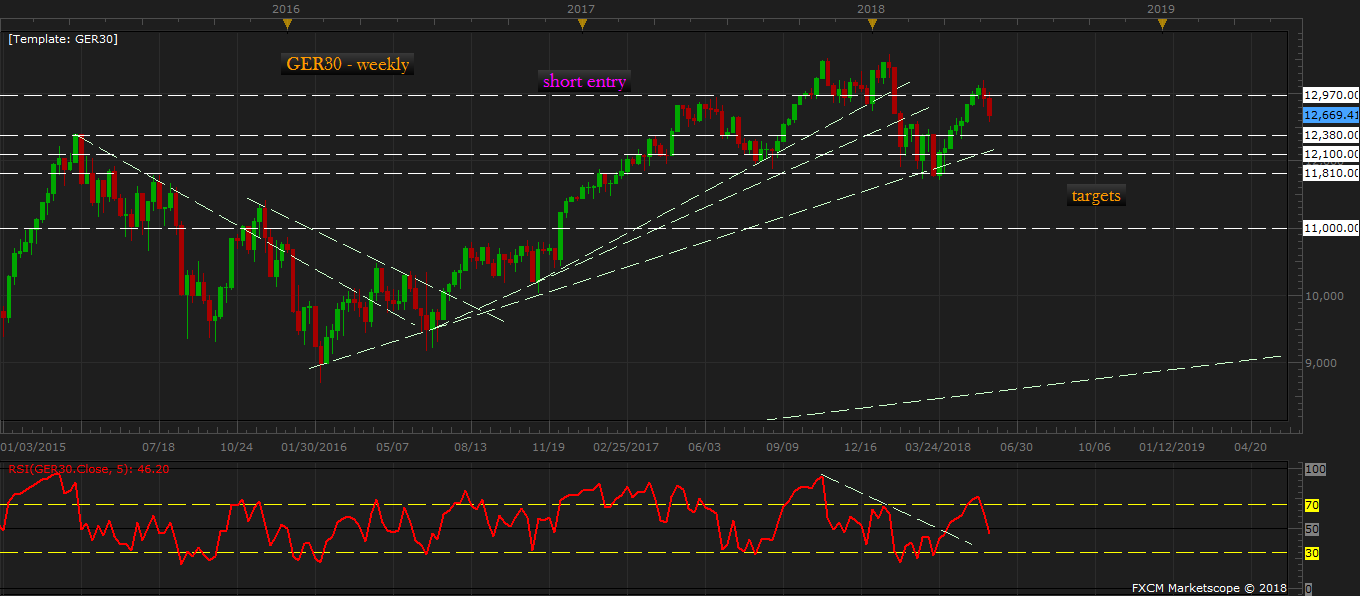The width and height of the screenshot is (1360, 596).
Task: Click the 2016 year label in top axis
Action: pos(286,8)
